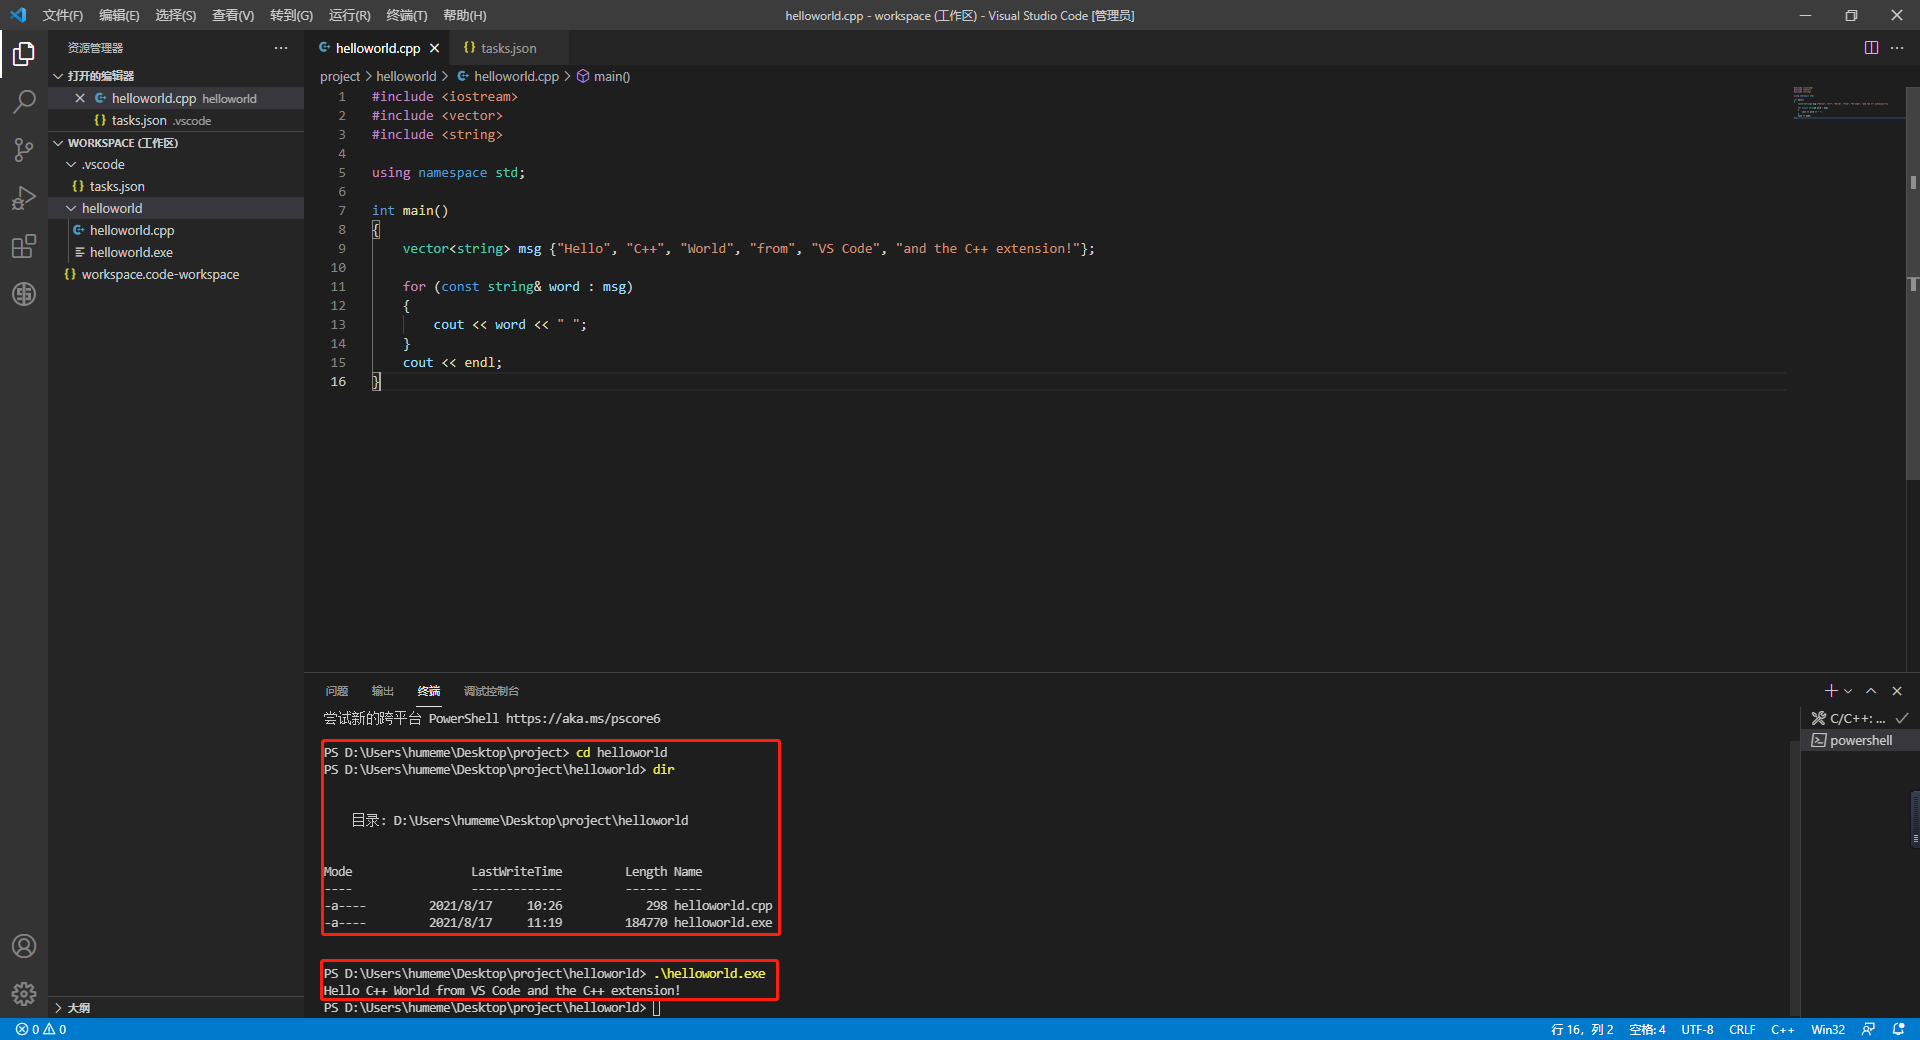Close the terminal panel

[1897, 691]
